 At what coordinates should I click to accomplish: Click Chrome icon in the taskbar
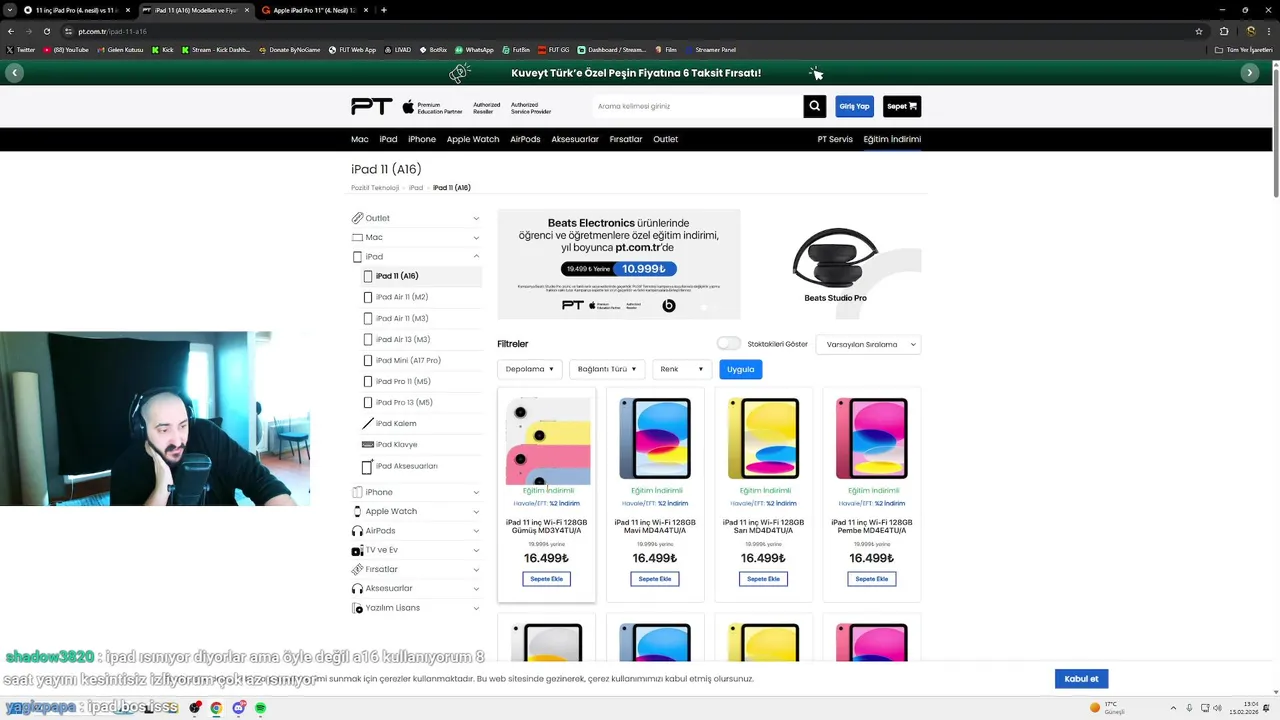pos(216,708)
